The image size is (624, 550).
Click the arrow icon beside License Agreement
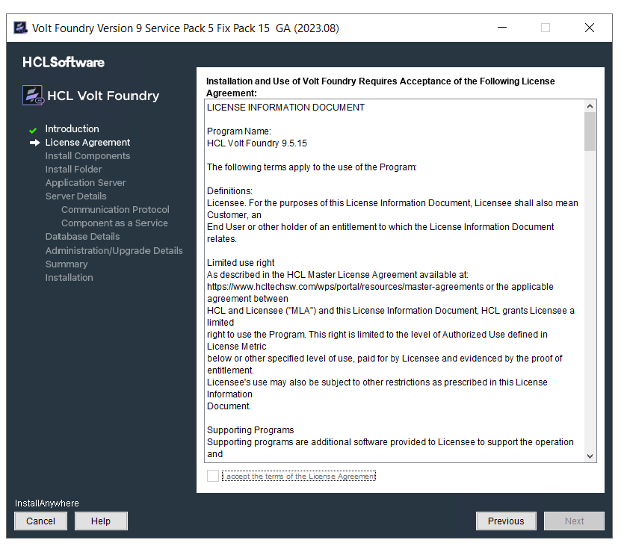tap(34, 143)
